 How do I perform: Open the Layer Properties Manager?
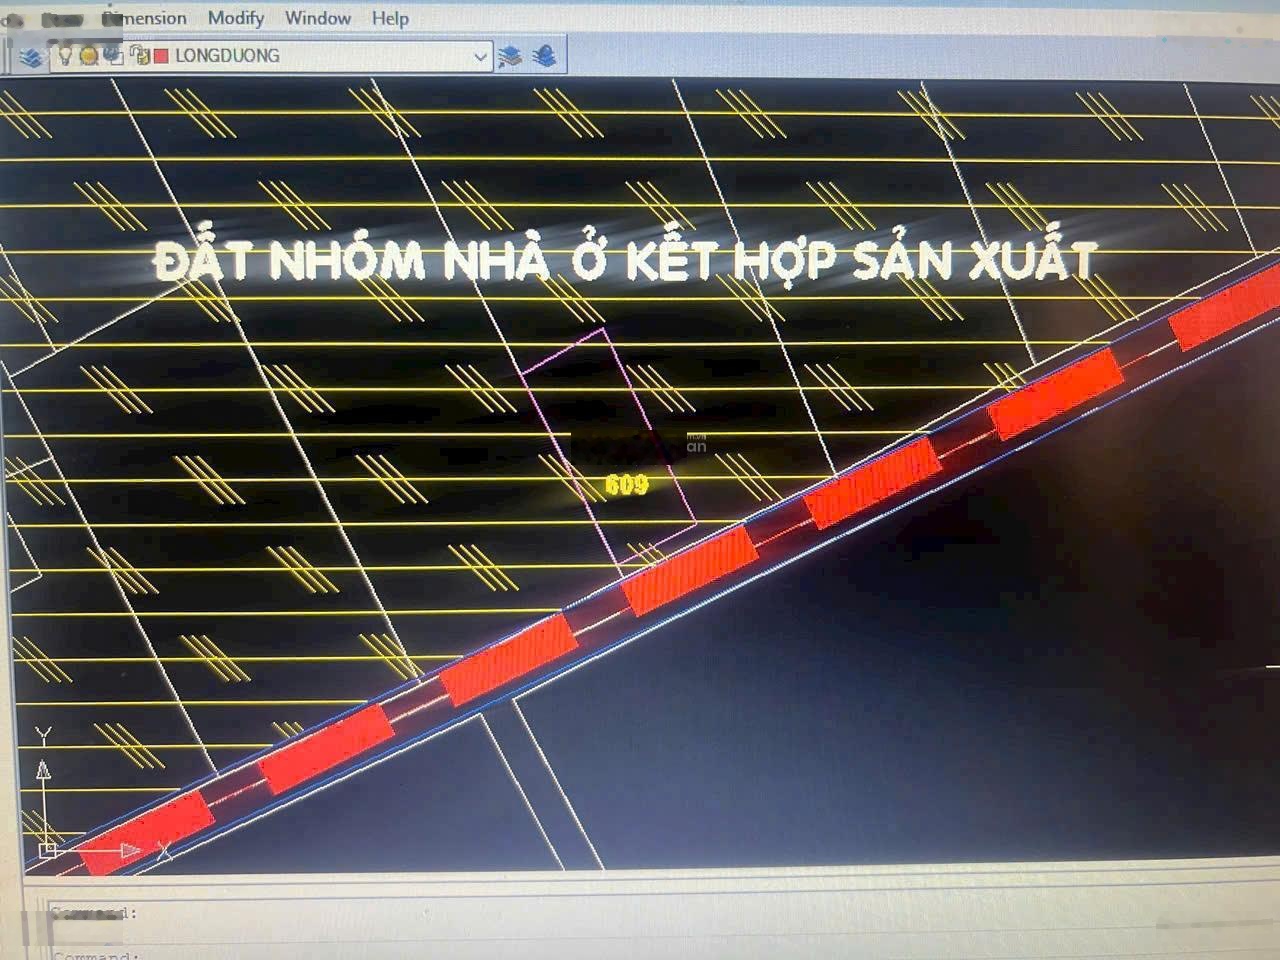point(32,57)
